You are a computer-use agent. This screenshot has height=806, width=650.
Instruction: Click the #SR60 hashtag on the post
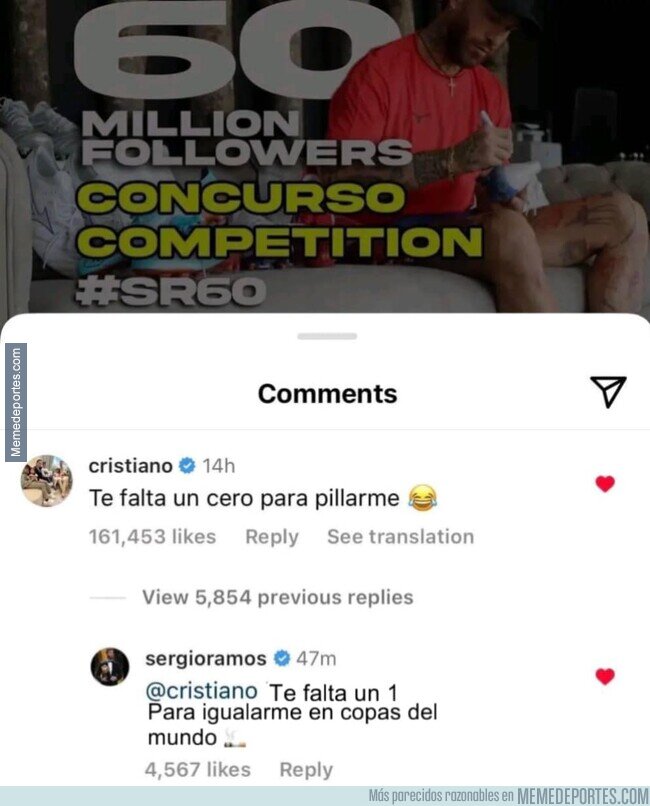(170, 291)
